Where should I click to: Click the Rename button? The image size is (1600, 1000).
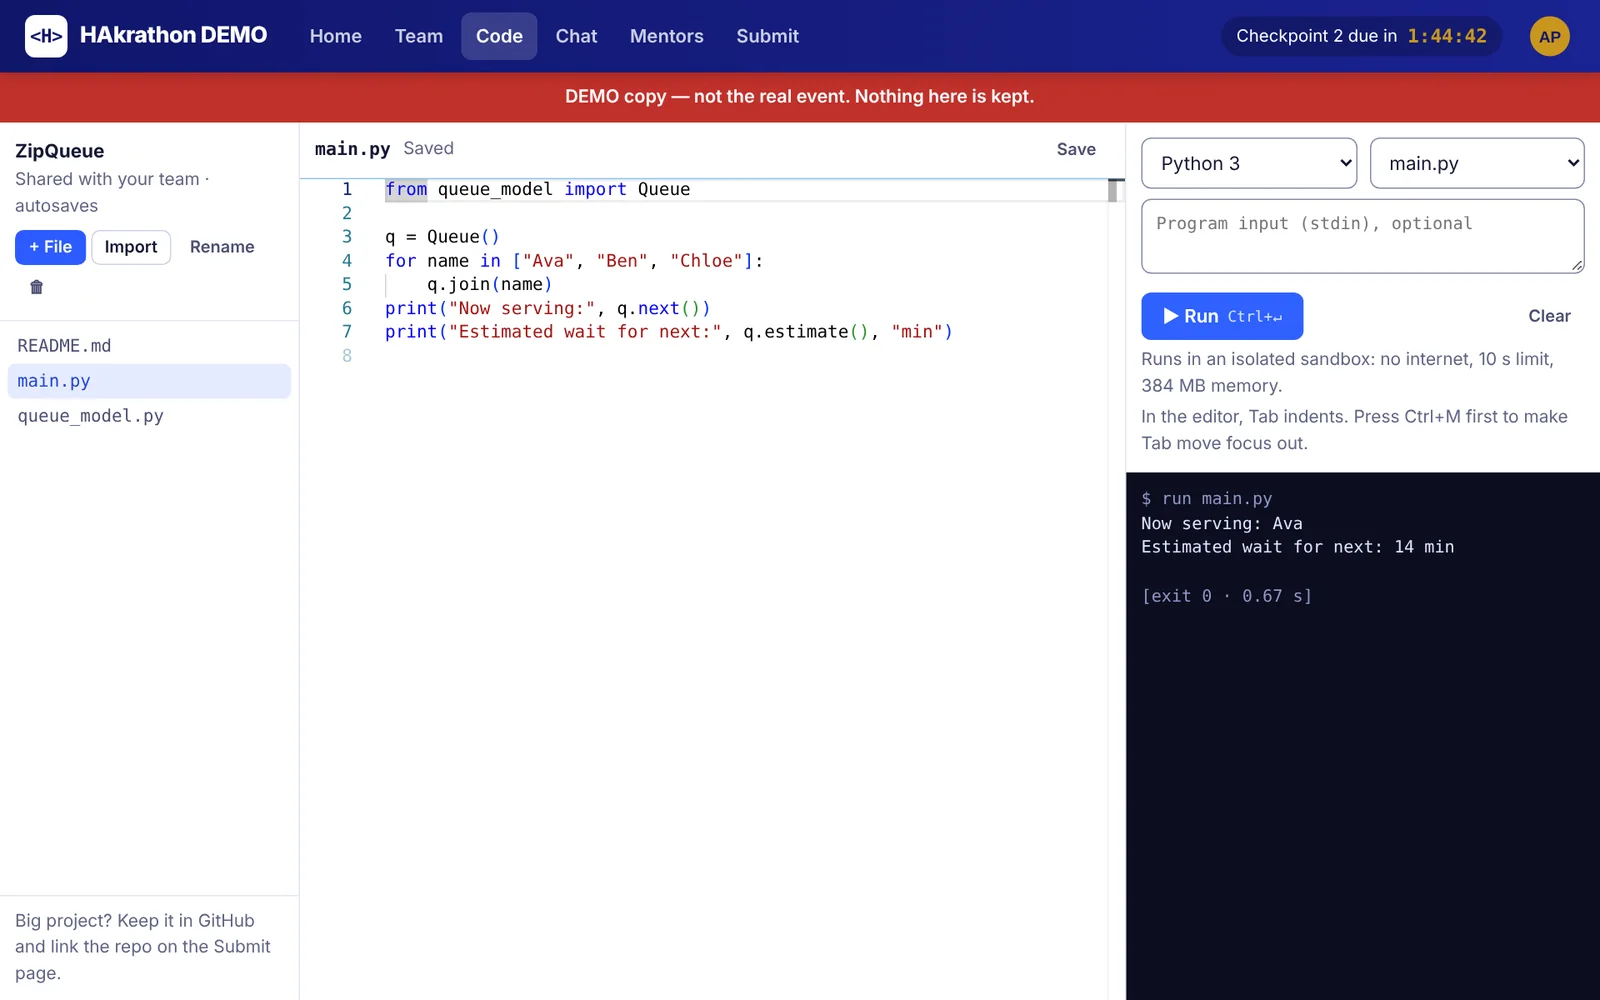pyautogui.click(x=222, y=247)
